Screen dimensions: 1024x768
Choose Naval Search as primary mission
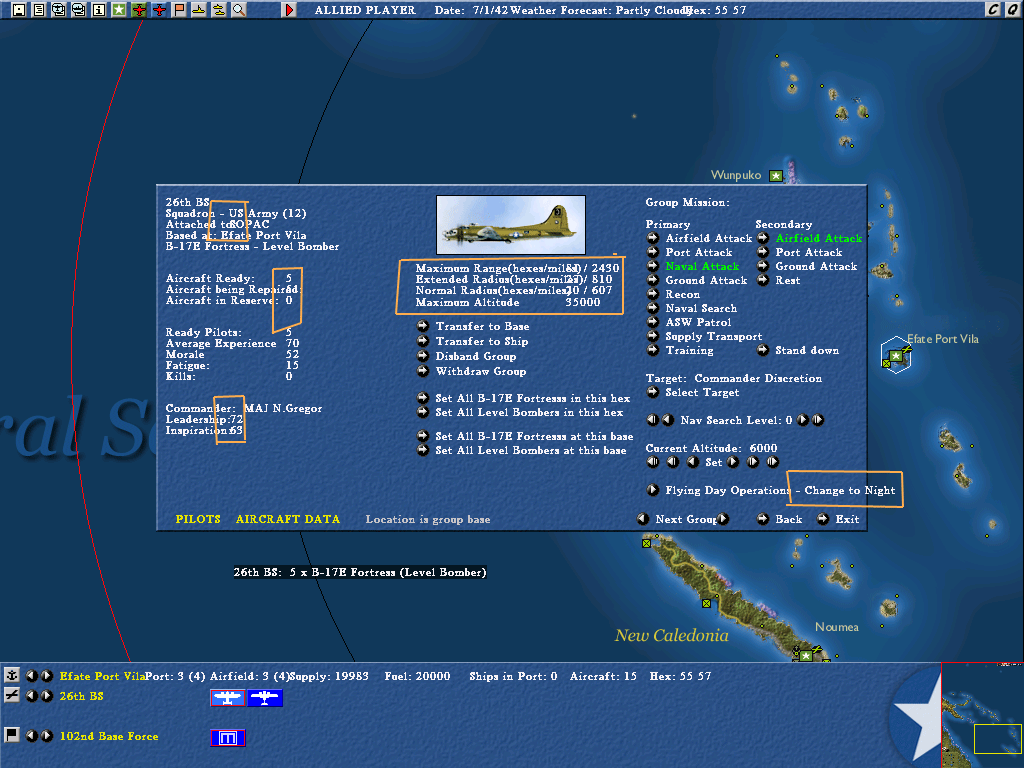click(692, 308)
